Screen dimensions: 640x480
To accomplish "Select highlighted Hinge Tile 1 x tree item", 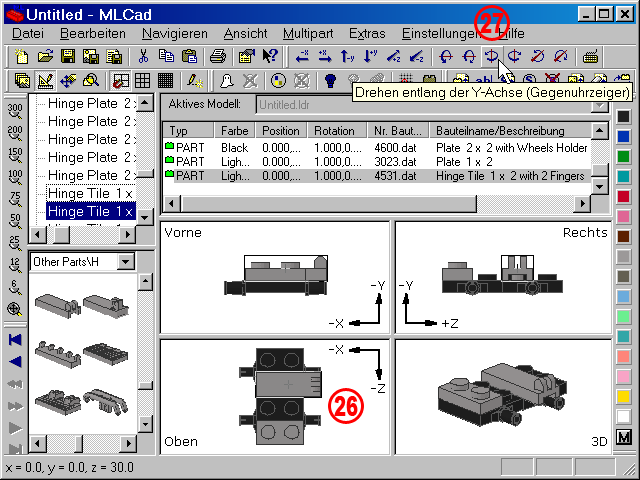I will tap(91, 211).
